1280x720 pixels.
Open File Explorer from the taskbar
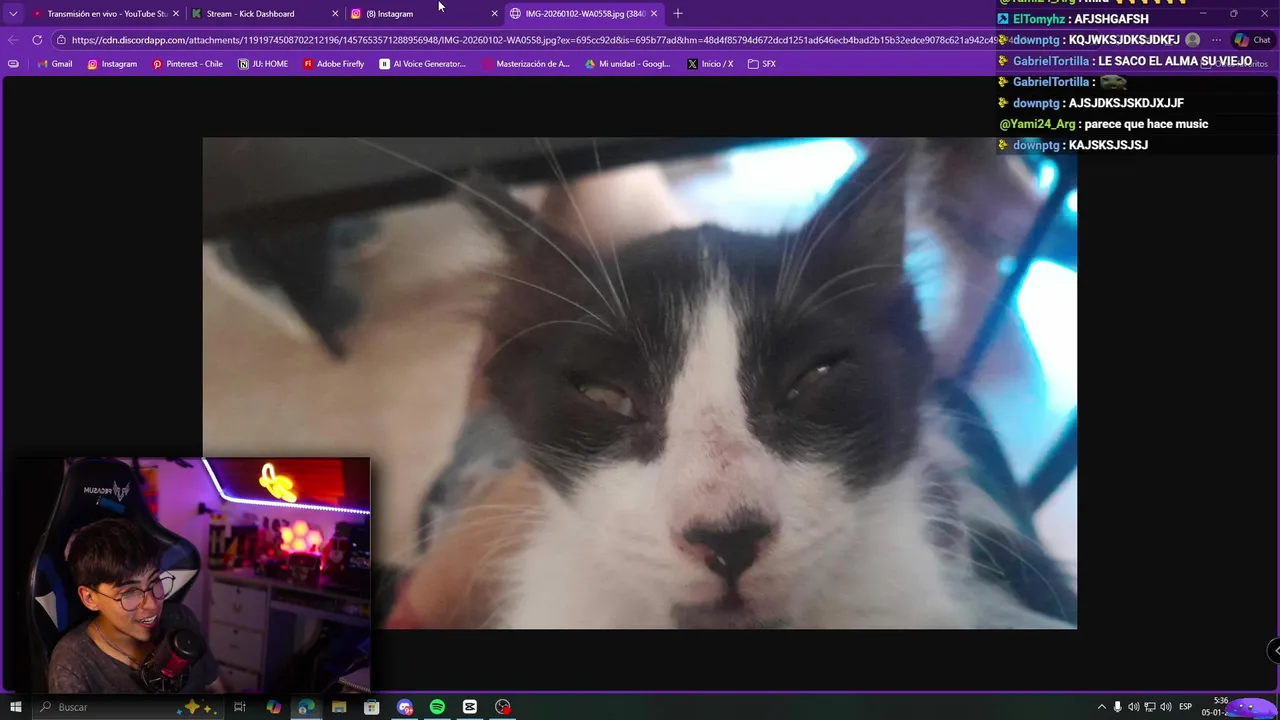point(339,707)
